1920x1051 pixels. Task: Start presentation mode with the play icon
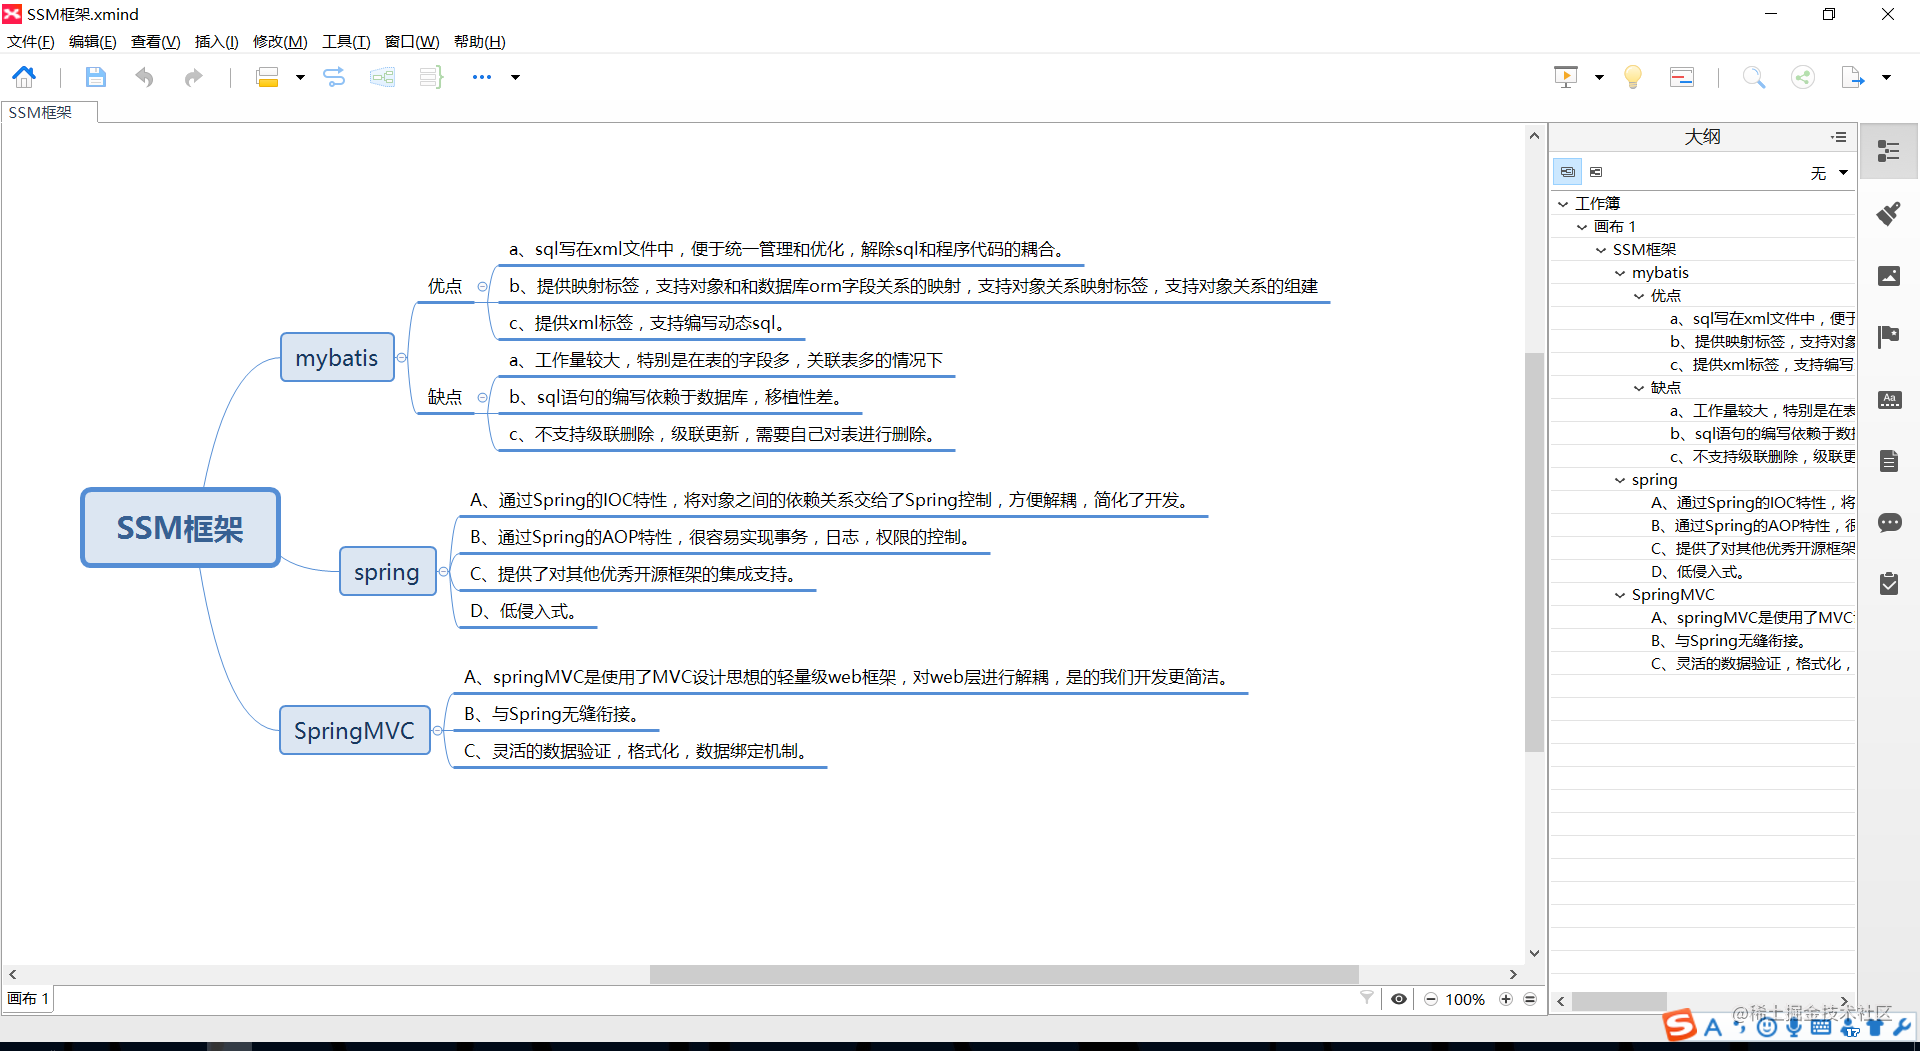1565,77
